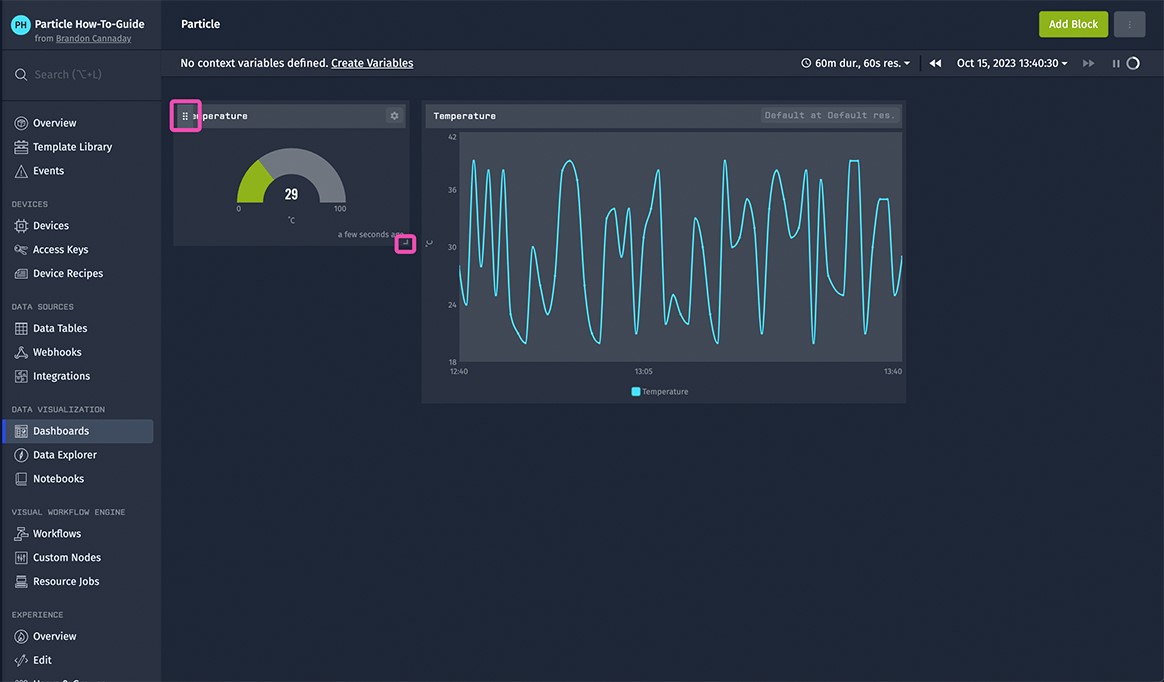Screen dimensions: 1164x682
Task: Click the PH application avatar icon
Action: tap(21, 24)
